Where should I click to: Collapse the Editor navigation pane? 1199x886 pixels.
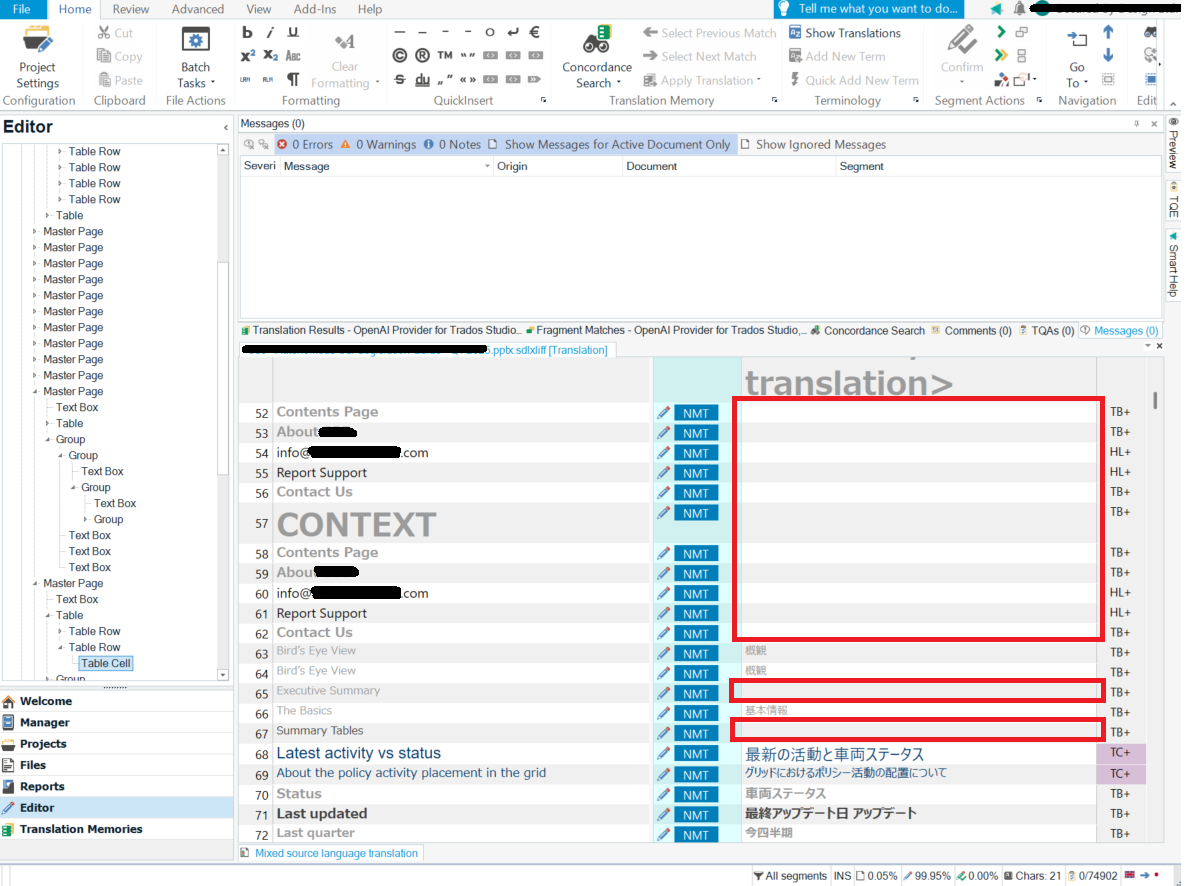click(x=226, y=128)
